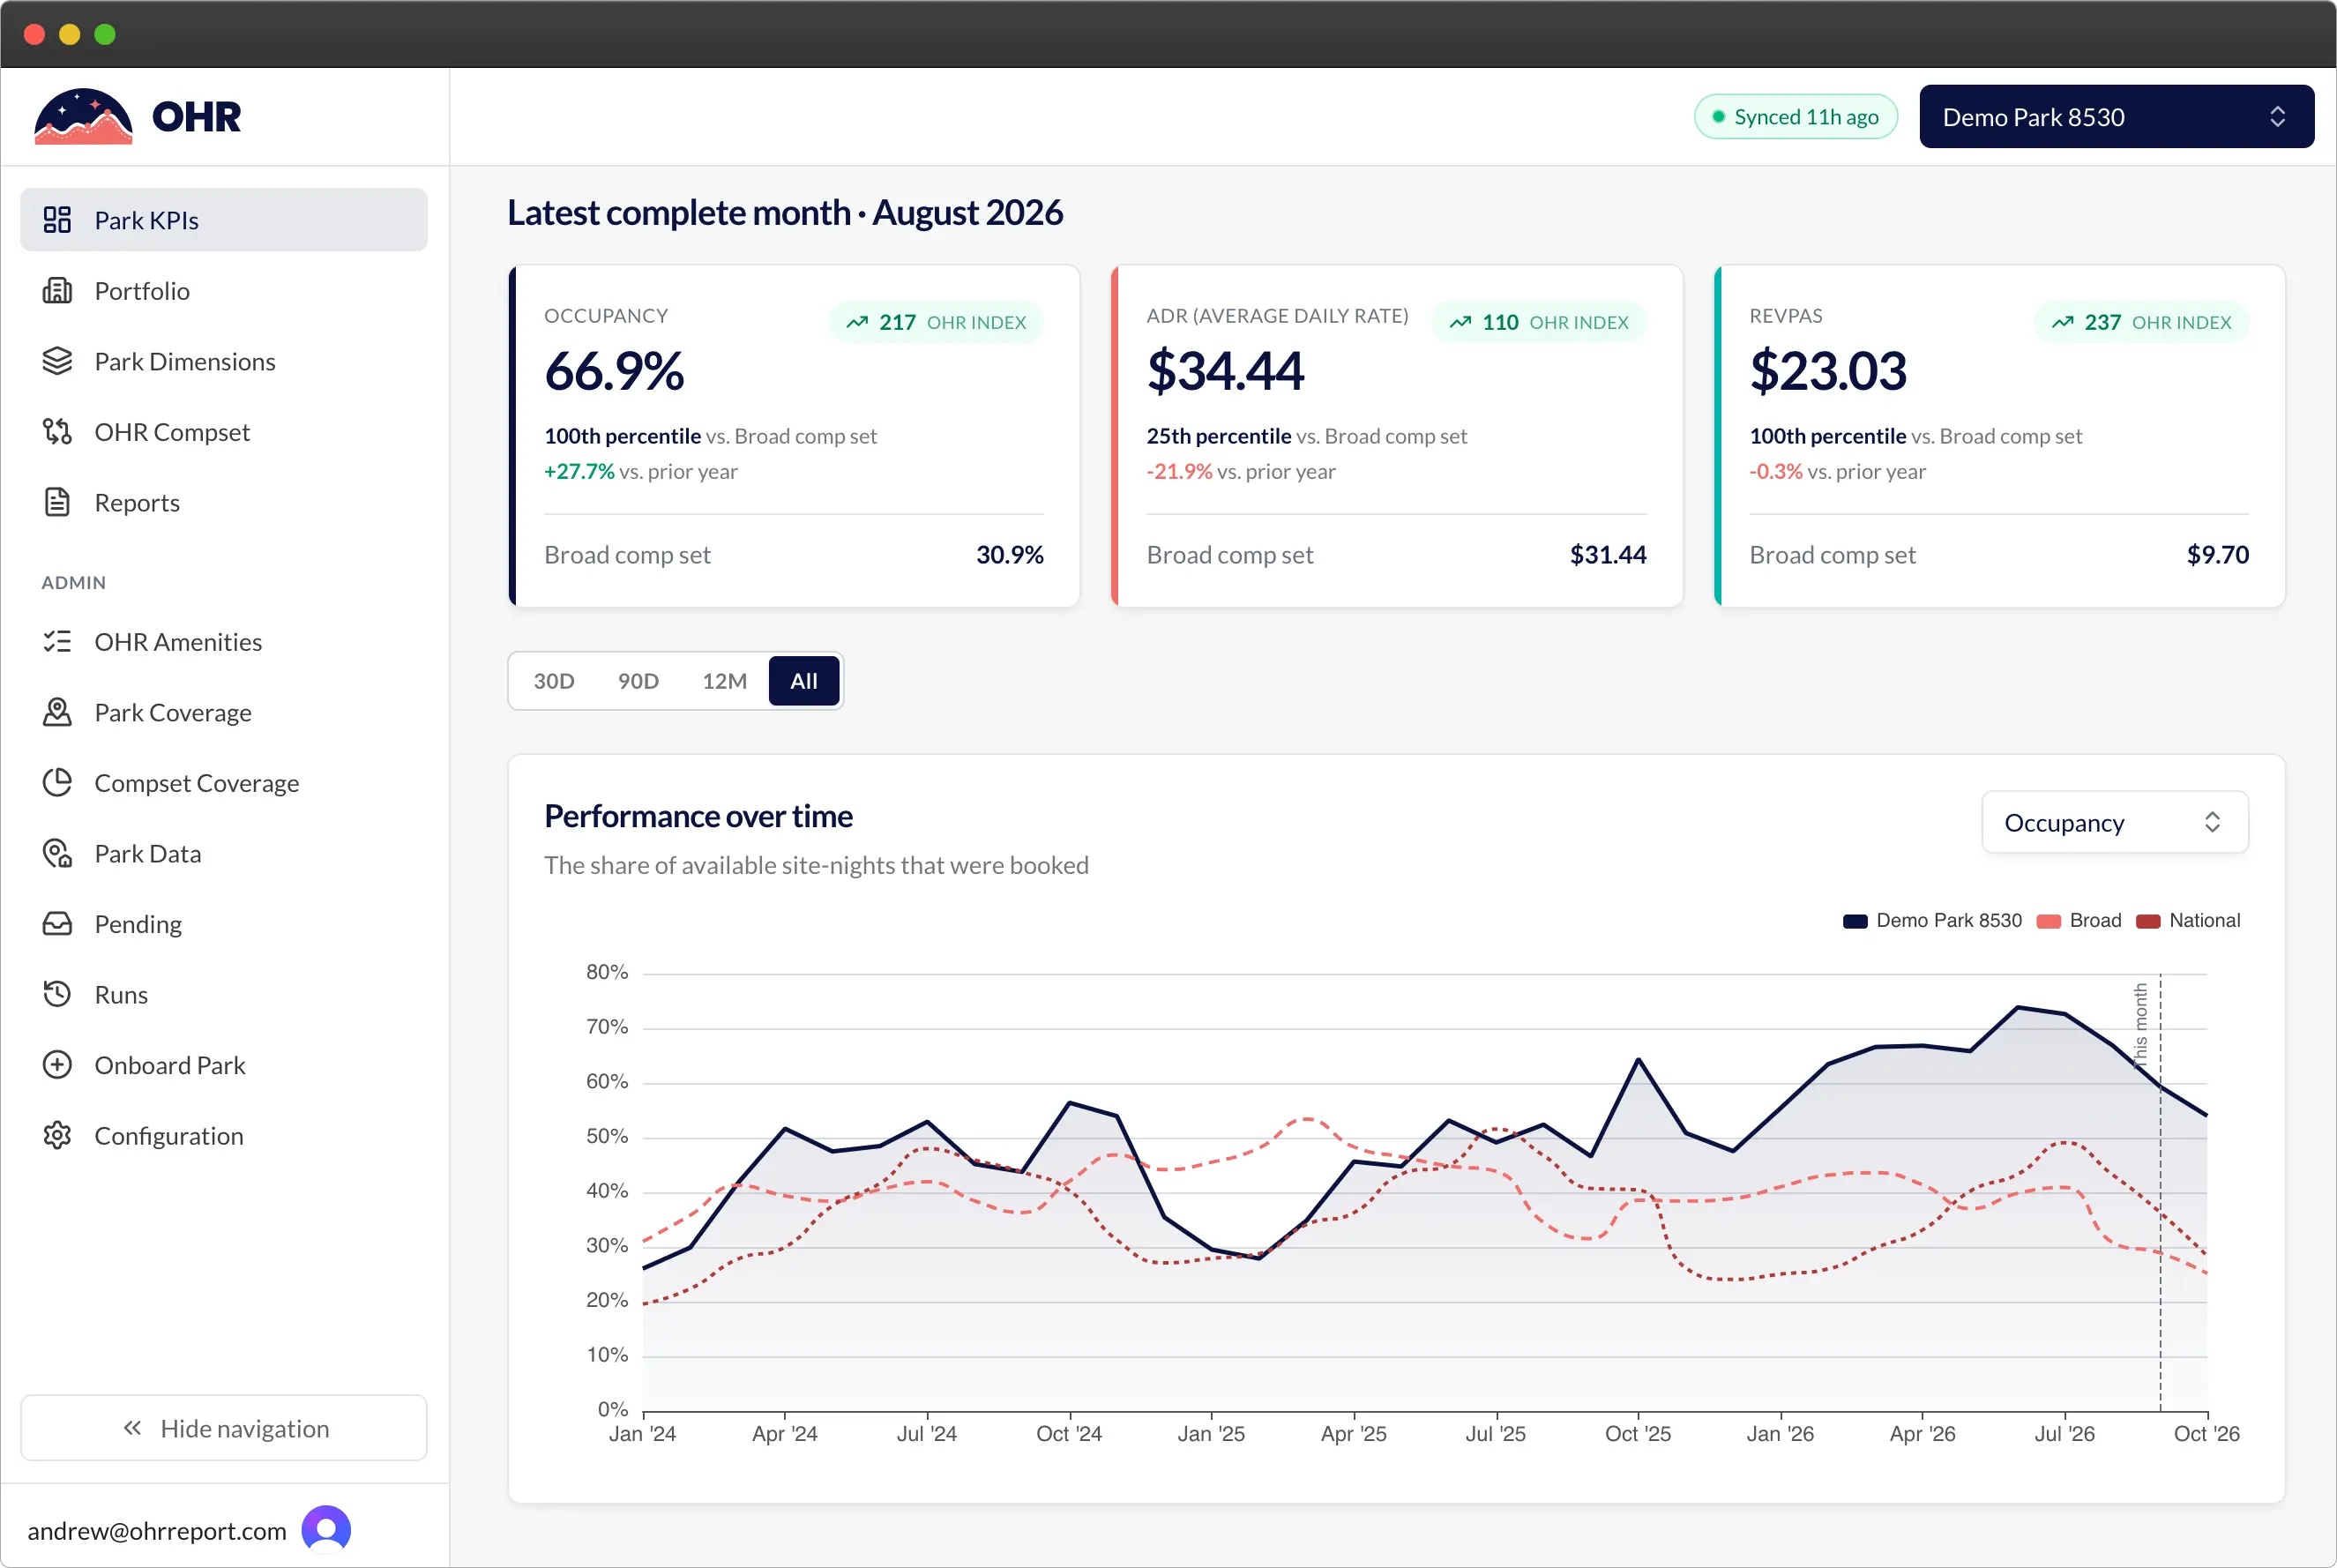Click the Hide navigation double-chevron icon

[132, 1428]
